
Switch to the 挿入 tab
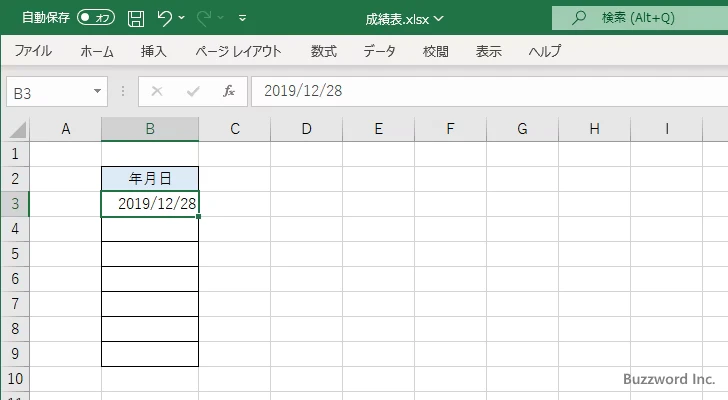click(154, 51)
